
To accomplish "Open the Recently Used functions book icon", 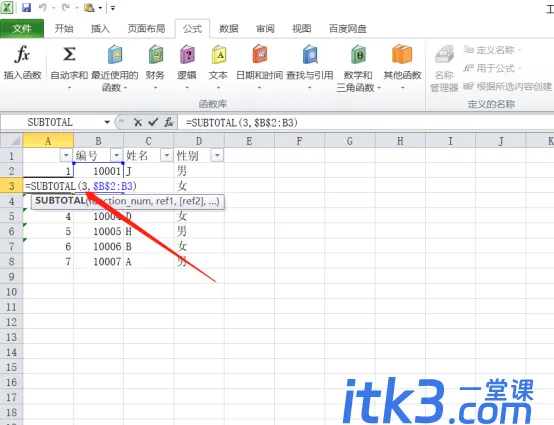I will [115, 54].
